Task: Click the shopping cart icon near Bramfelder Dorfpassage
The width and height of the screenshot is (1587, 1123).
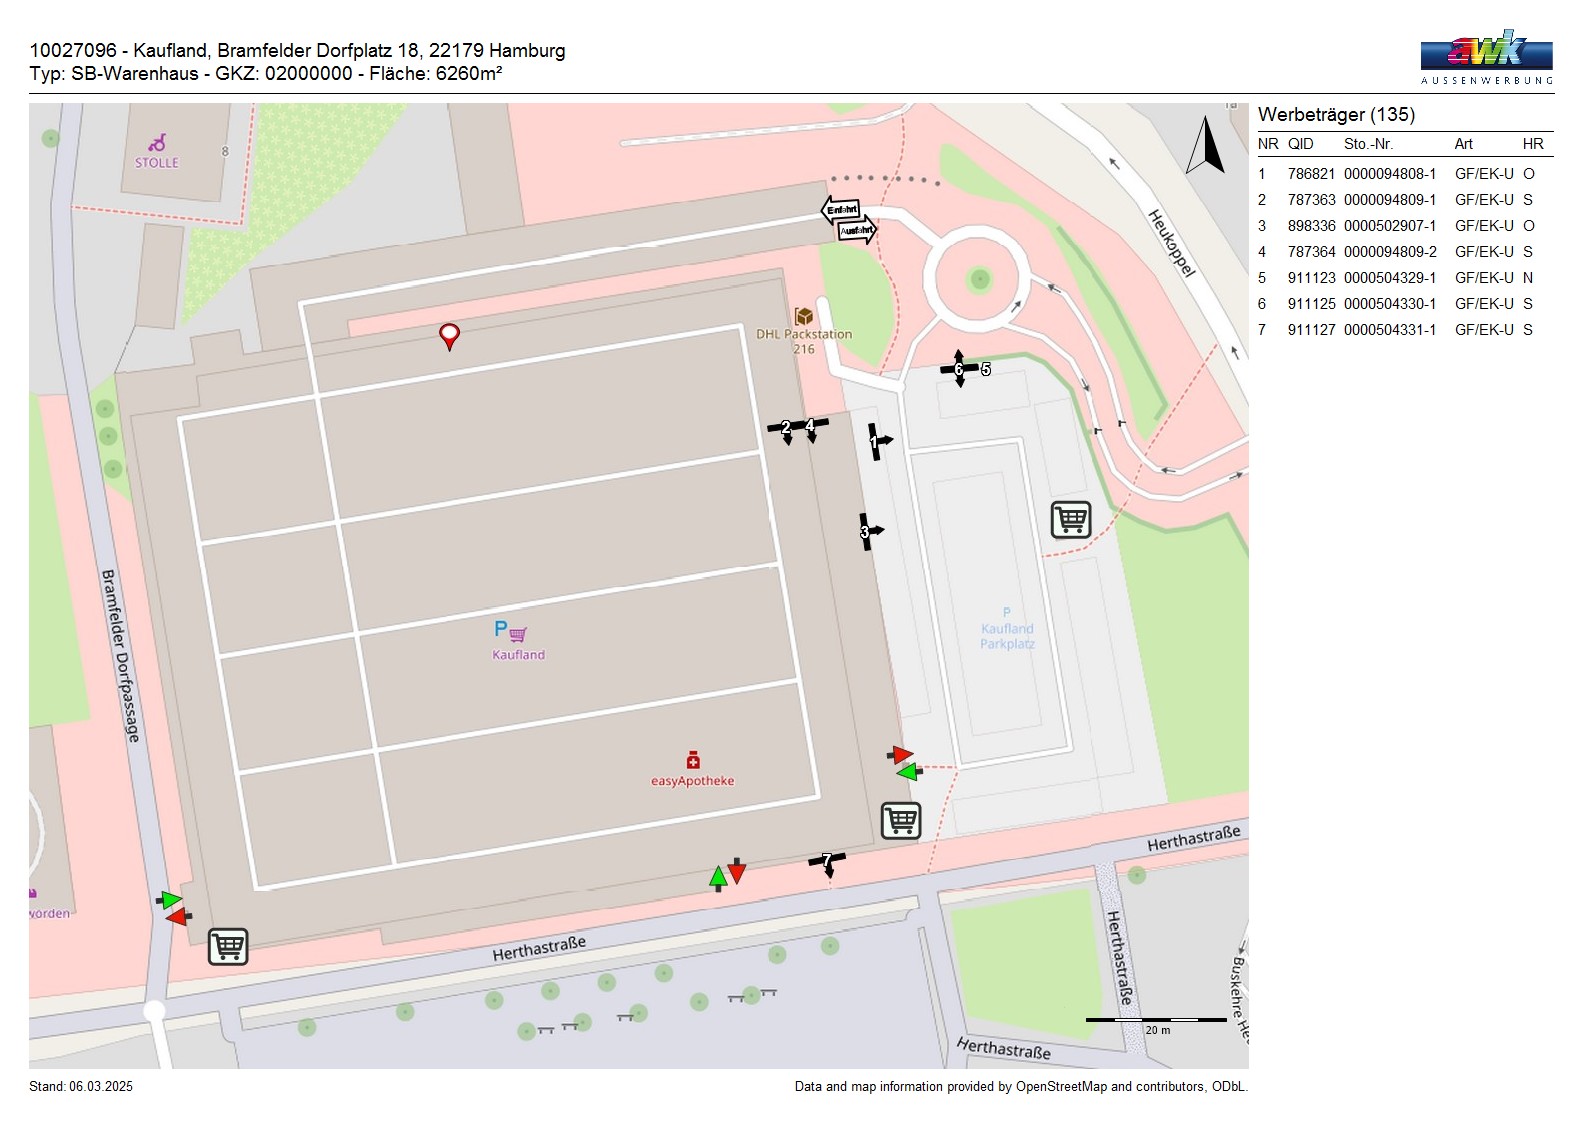Action: 228,945
